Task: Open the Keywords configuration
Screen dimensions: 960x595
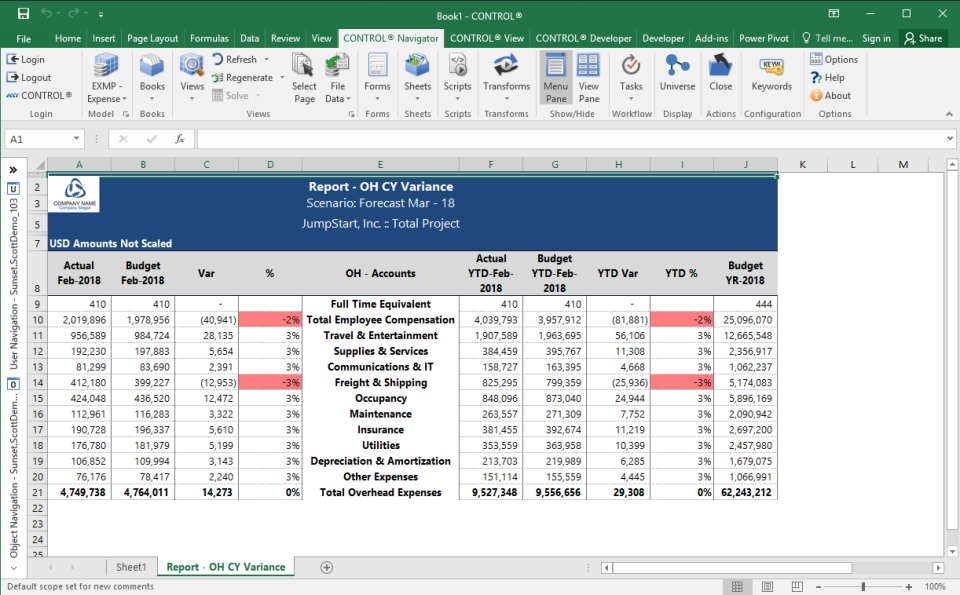Action: pos(771,74)
